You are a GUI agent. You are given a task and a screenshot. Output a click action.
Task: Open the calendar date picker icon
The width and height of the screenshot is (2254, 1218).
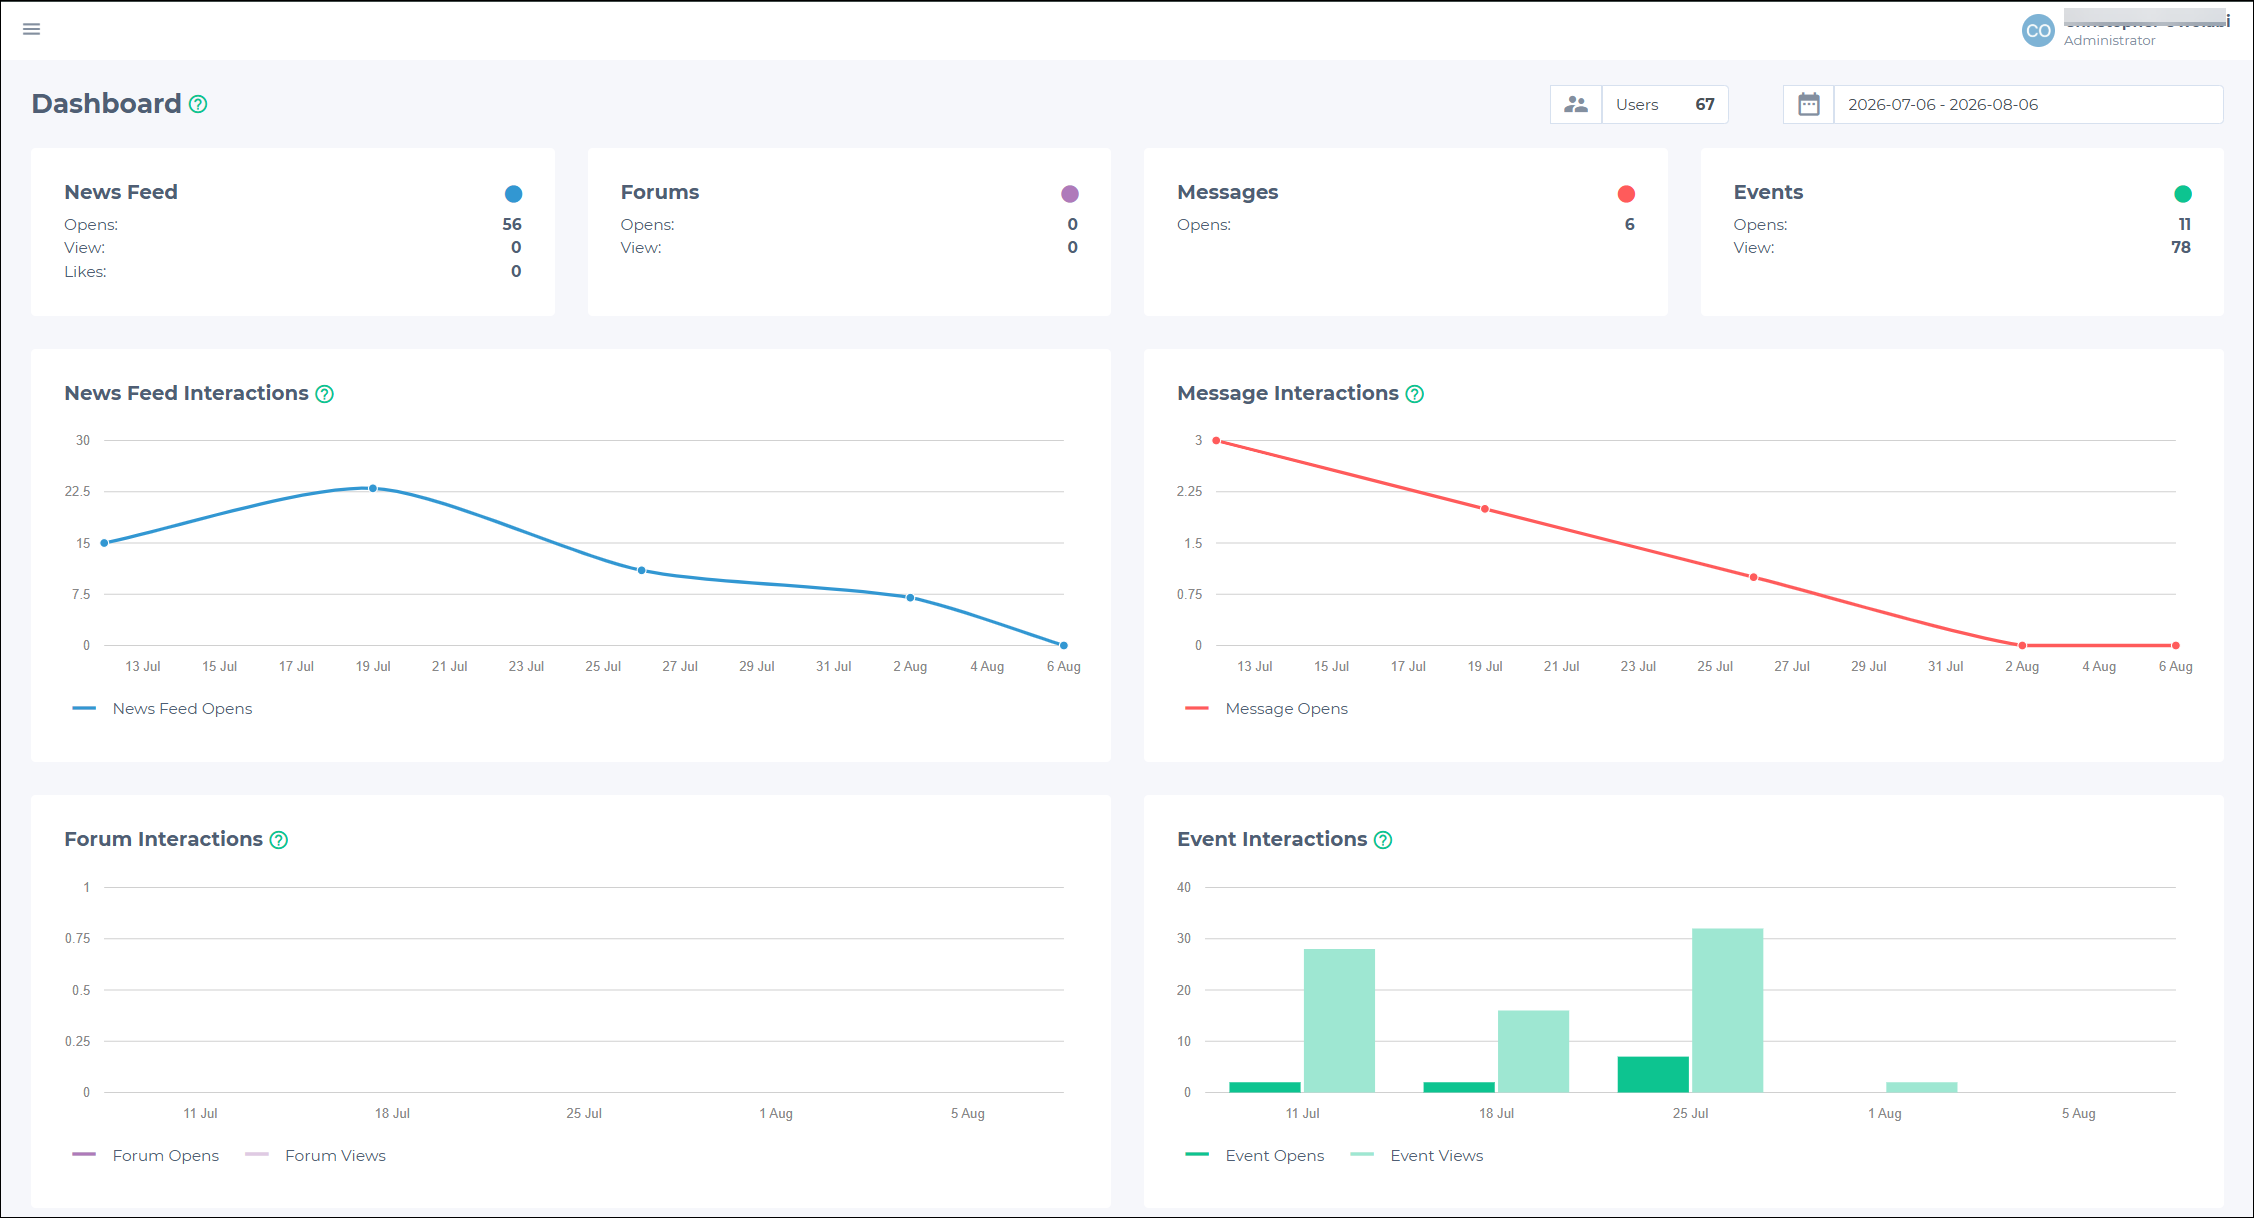point(1809,104)
